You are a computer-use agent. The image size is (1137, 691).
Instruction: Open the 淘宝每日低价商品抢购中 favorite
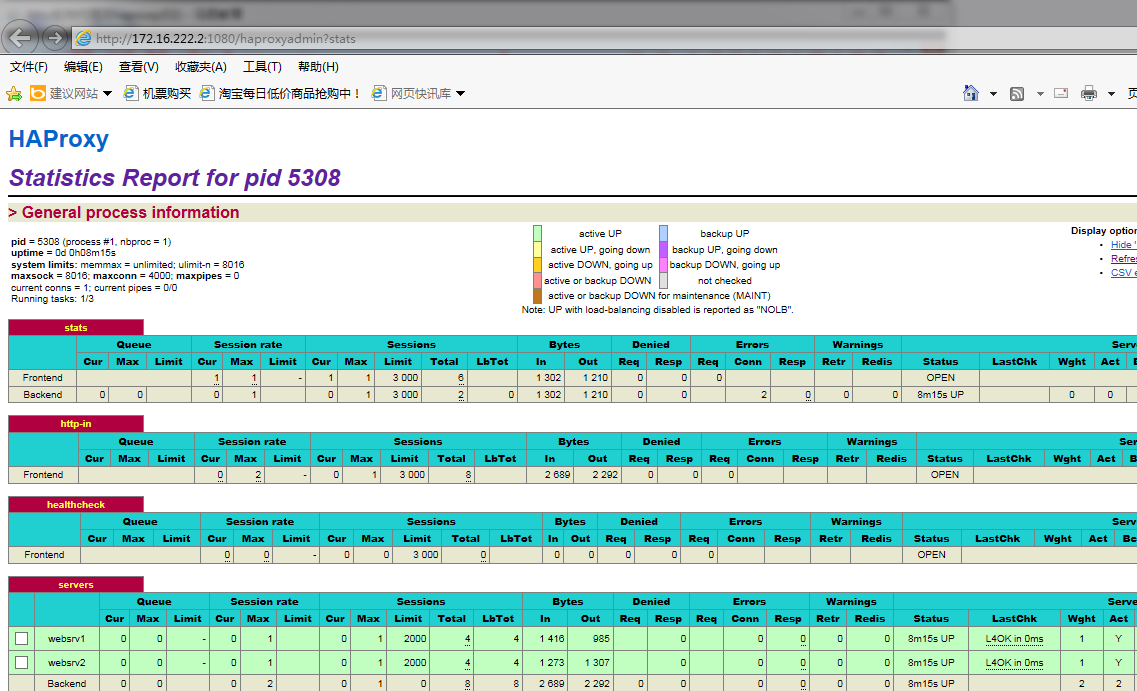[281, 94]
